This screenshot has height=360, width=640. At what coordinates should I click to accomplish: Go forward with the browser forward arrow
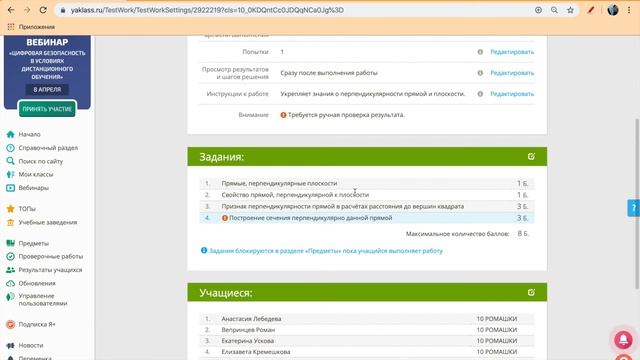point(27,10)
